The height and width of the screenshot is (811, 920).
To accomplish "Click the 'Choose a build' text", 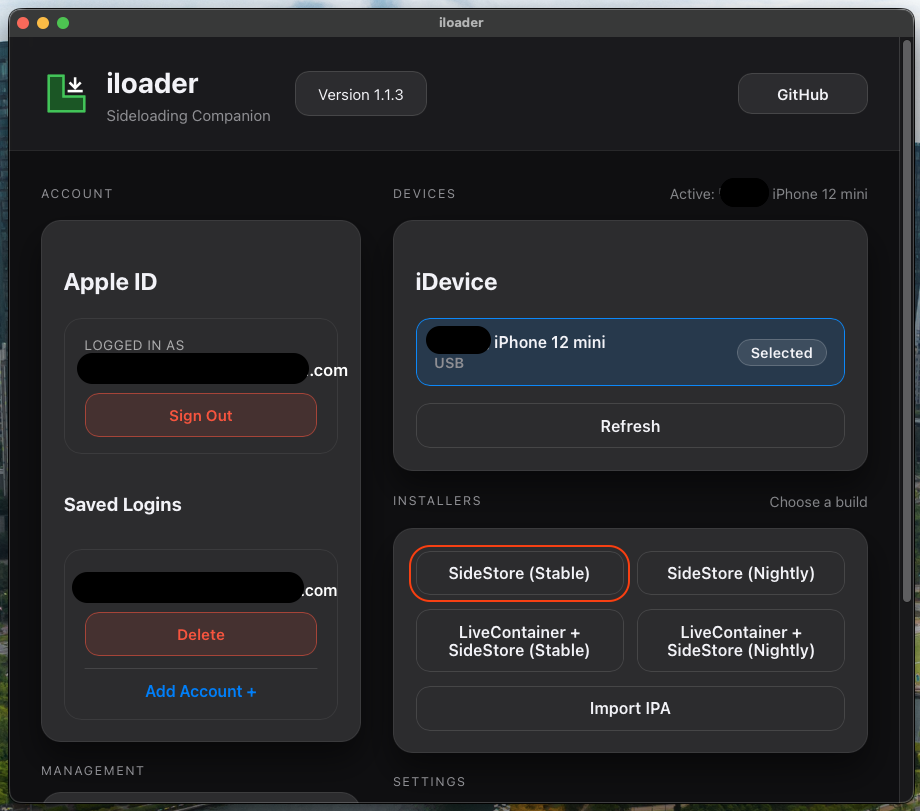I will click(x=818, y=502).
